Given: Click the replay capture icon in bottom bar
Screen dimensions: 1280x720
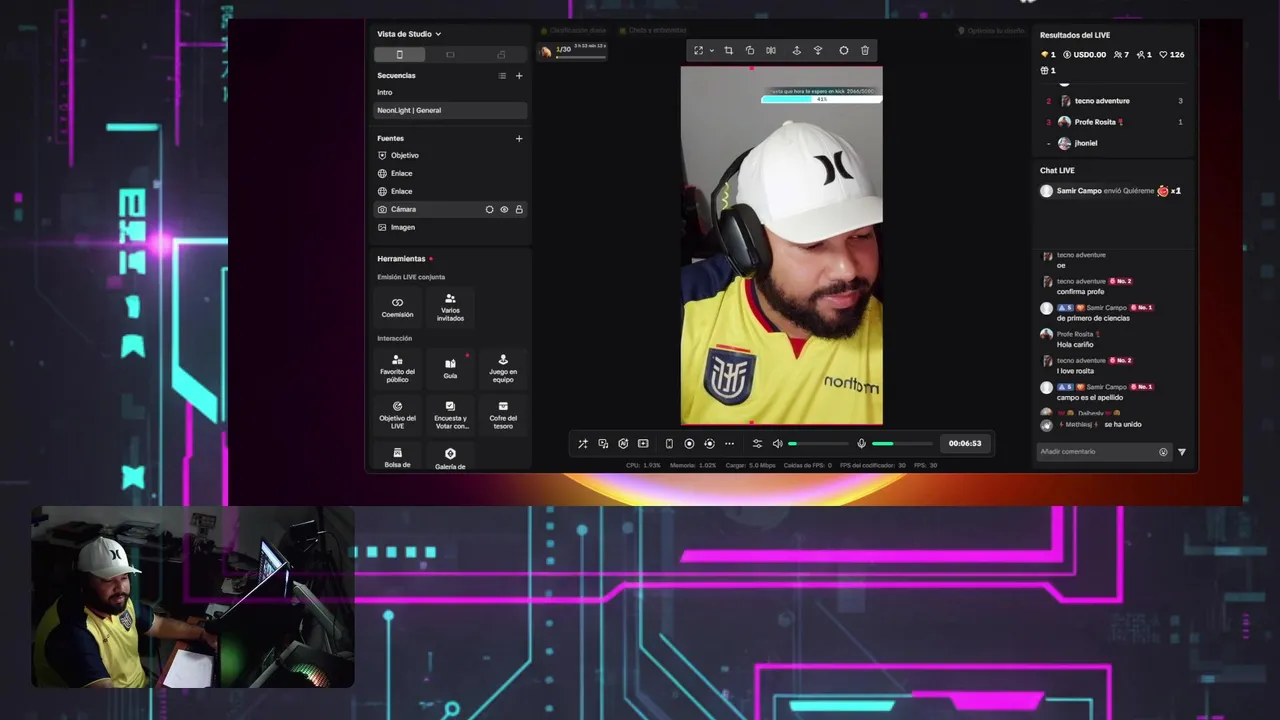Looking at the screenshot, I should (x=709, y=444).
